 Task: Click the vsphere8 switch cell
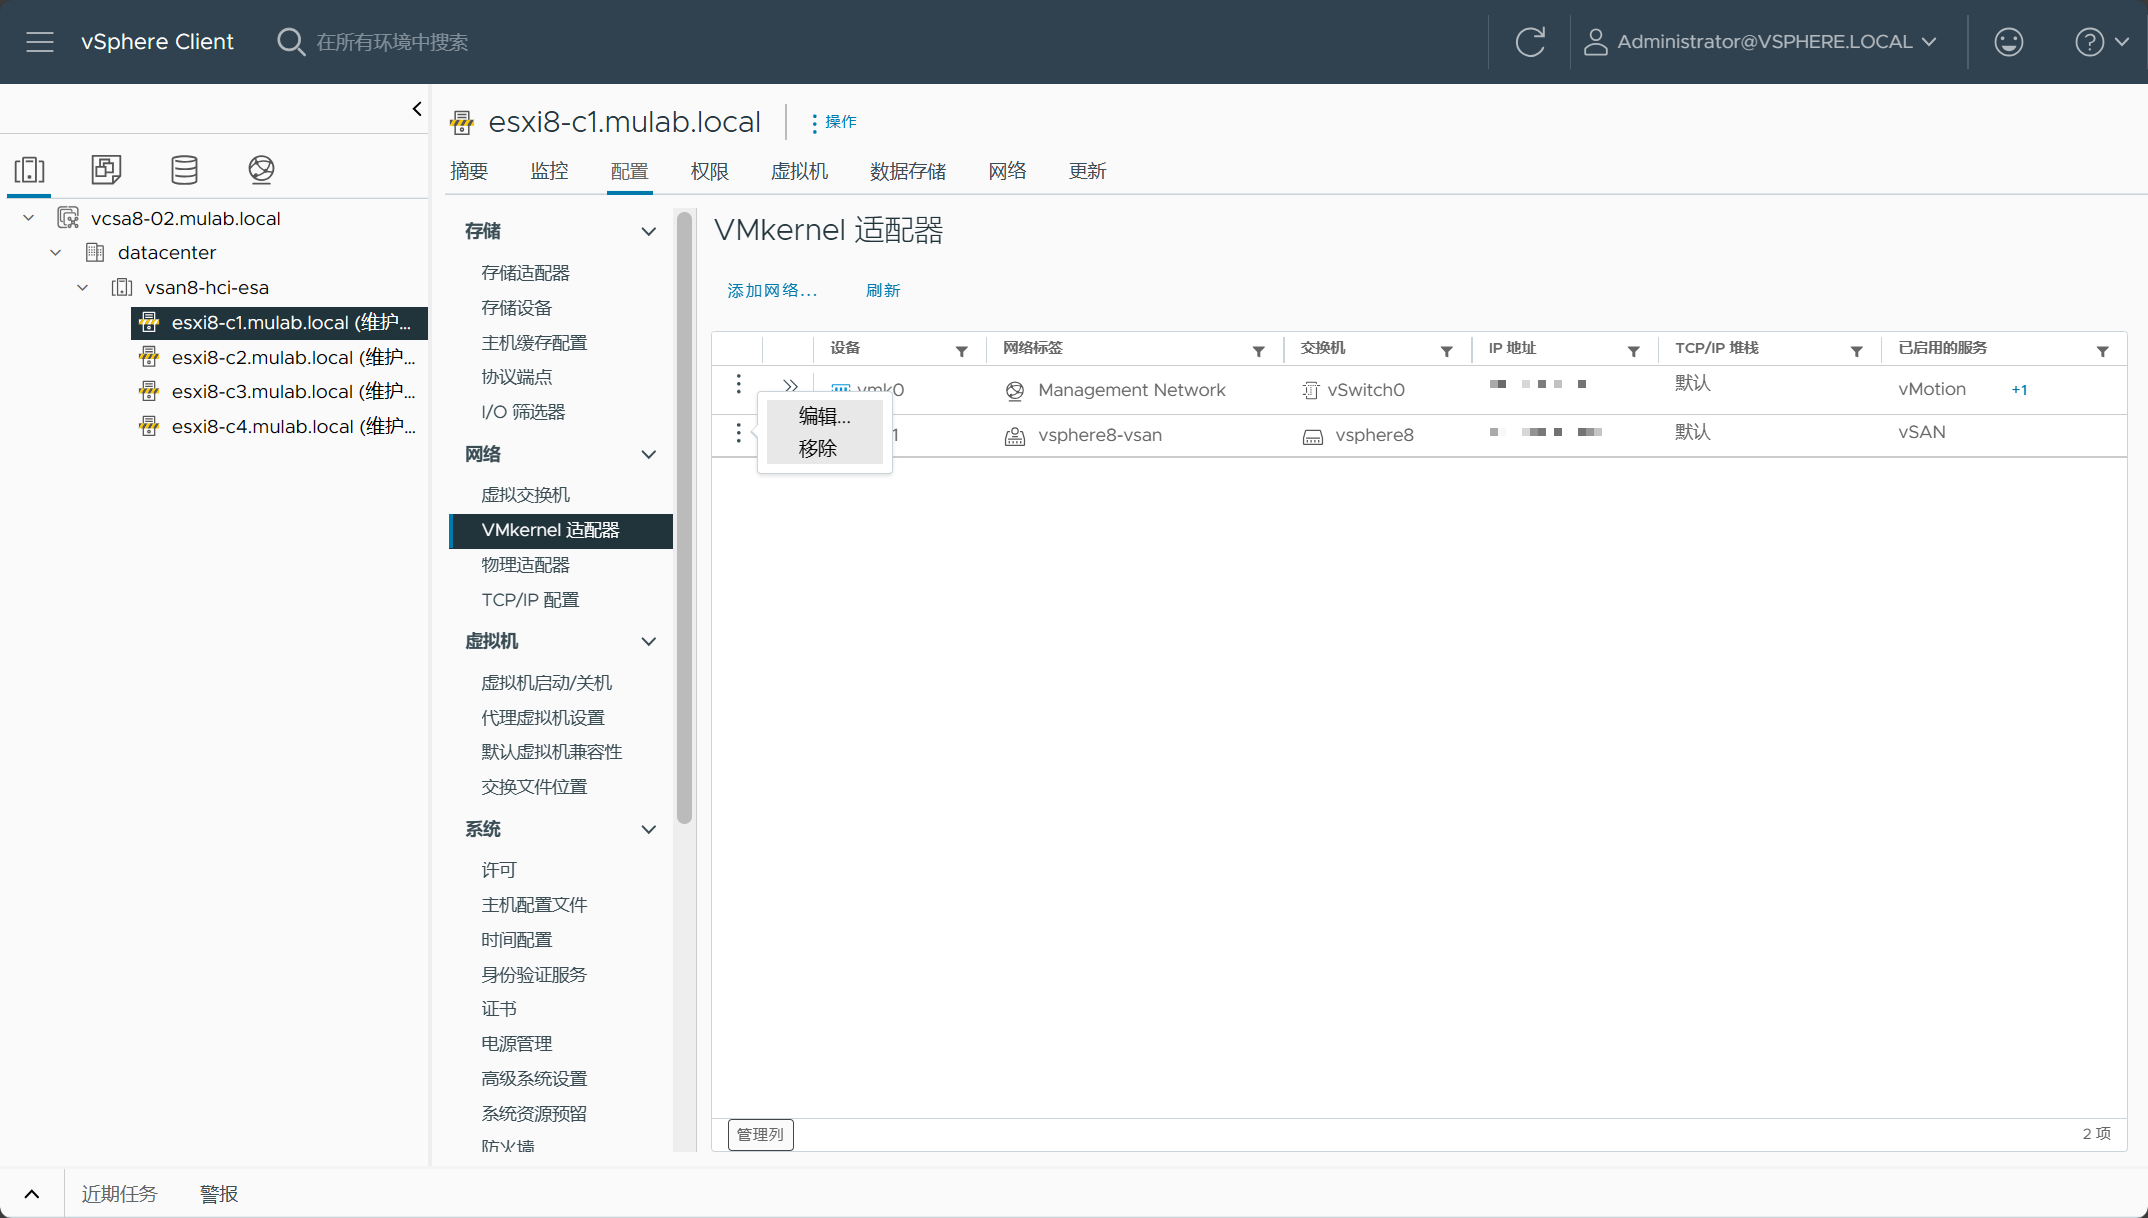[x=1374, y=435]
